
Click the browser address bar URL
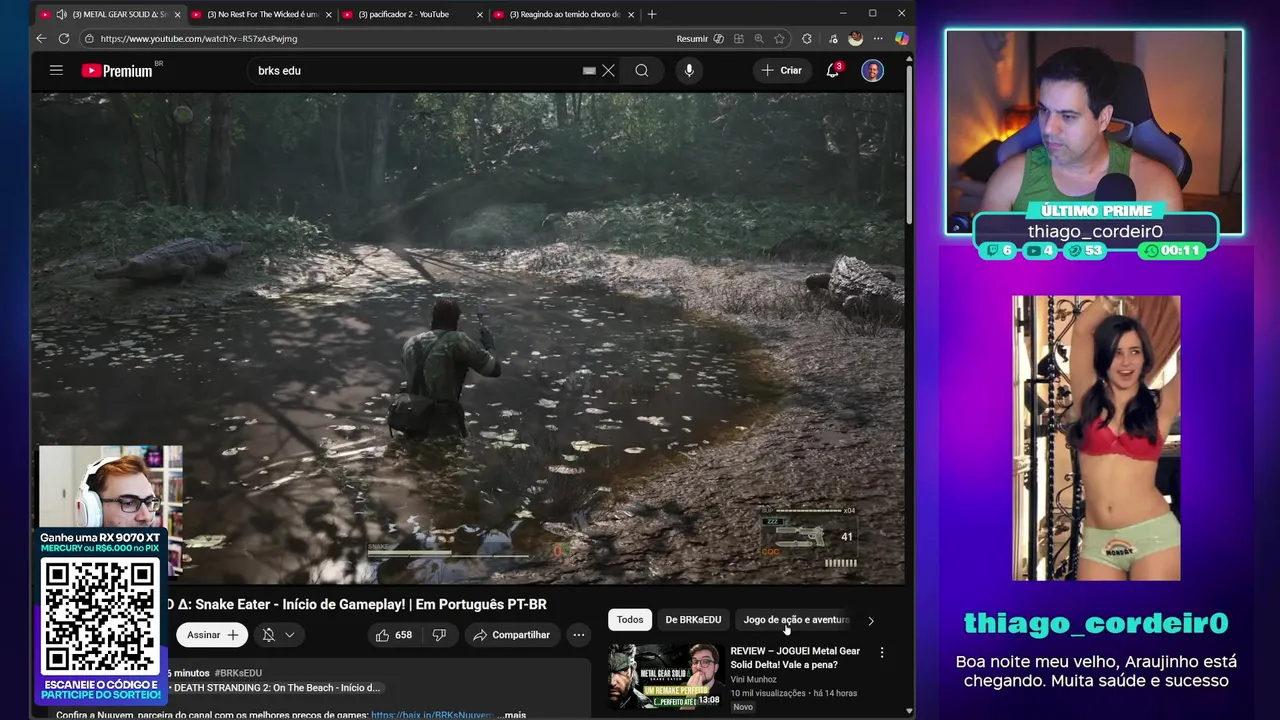(x=198, y=38)
